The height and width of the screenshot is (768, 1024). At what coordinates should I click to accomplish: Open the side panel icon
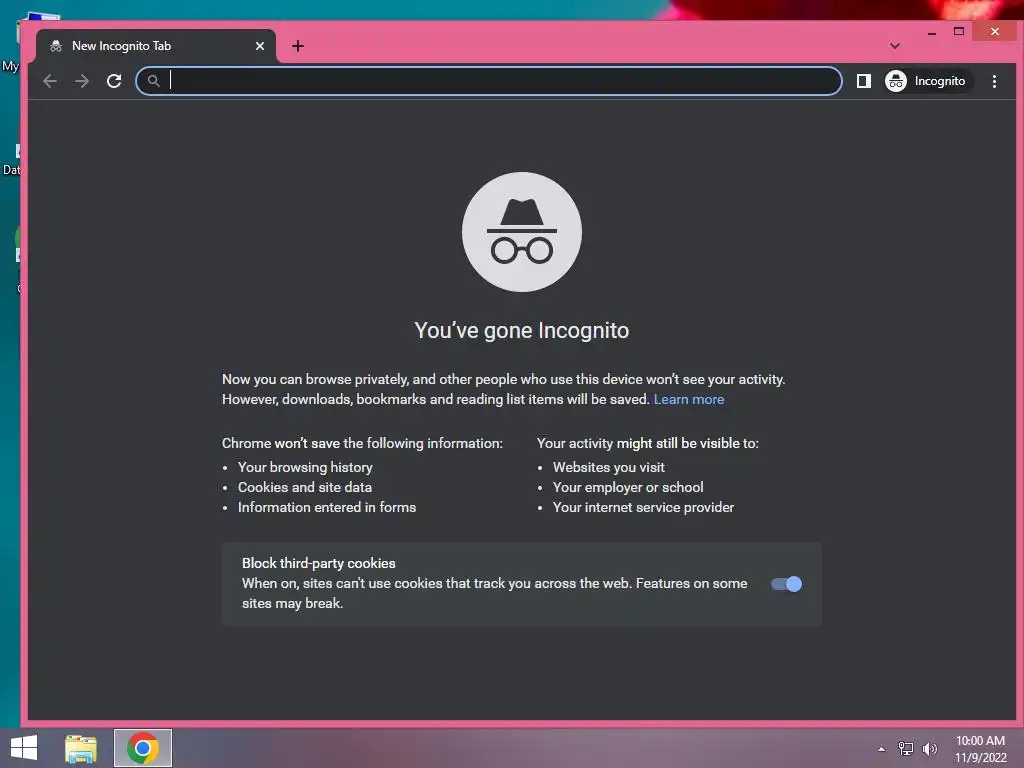pos(863,81)
